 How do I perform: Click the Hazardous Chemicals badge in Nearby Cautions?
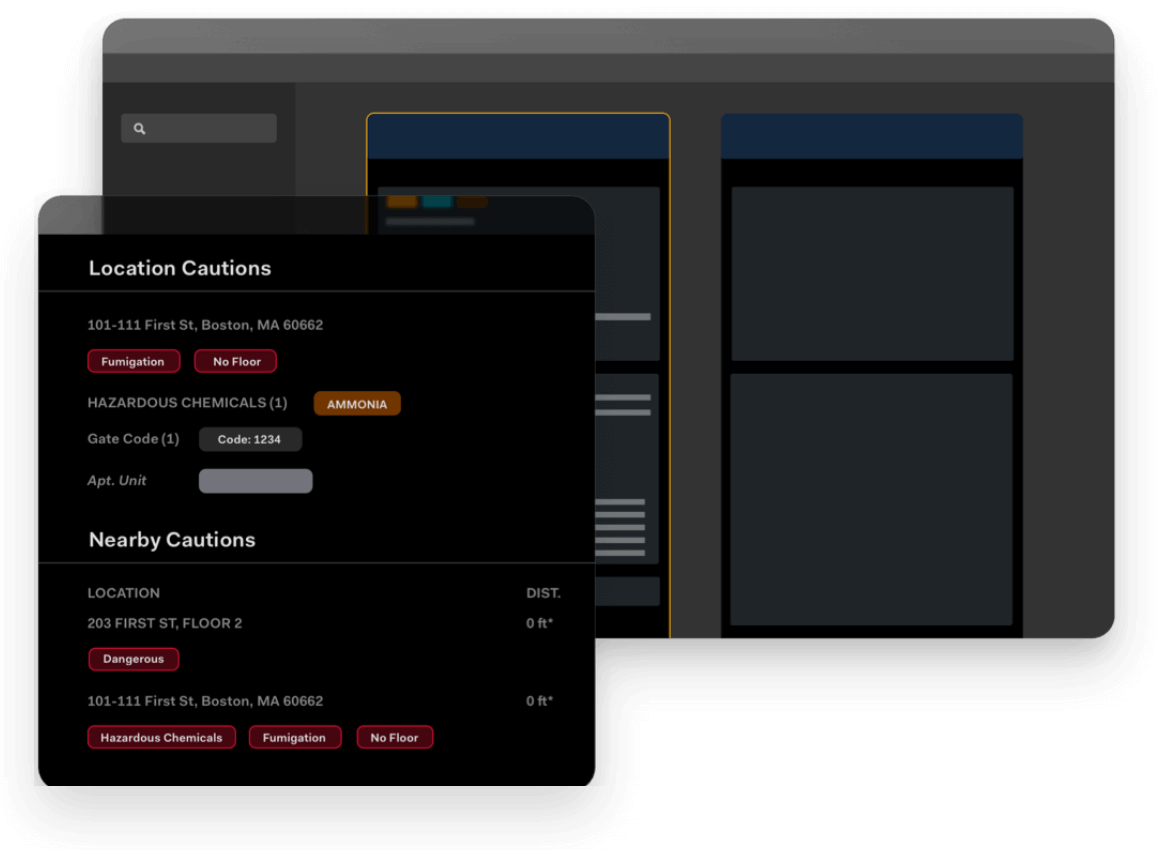(x=161, y=737)
